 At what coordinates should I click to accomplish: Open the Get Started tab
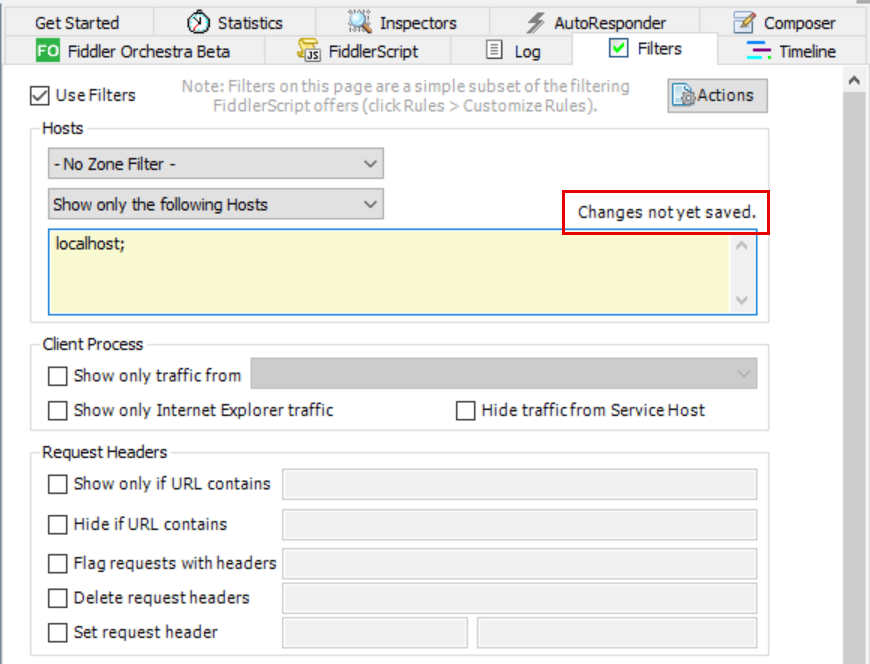point(77,23)
